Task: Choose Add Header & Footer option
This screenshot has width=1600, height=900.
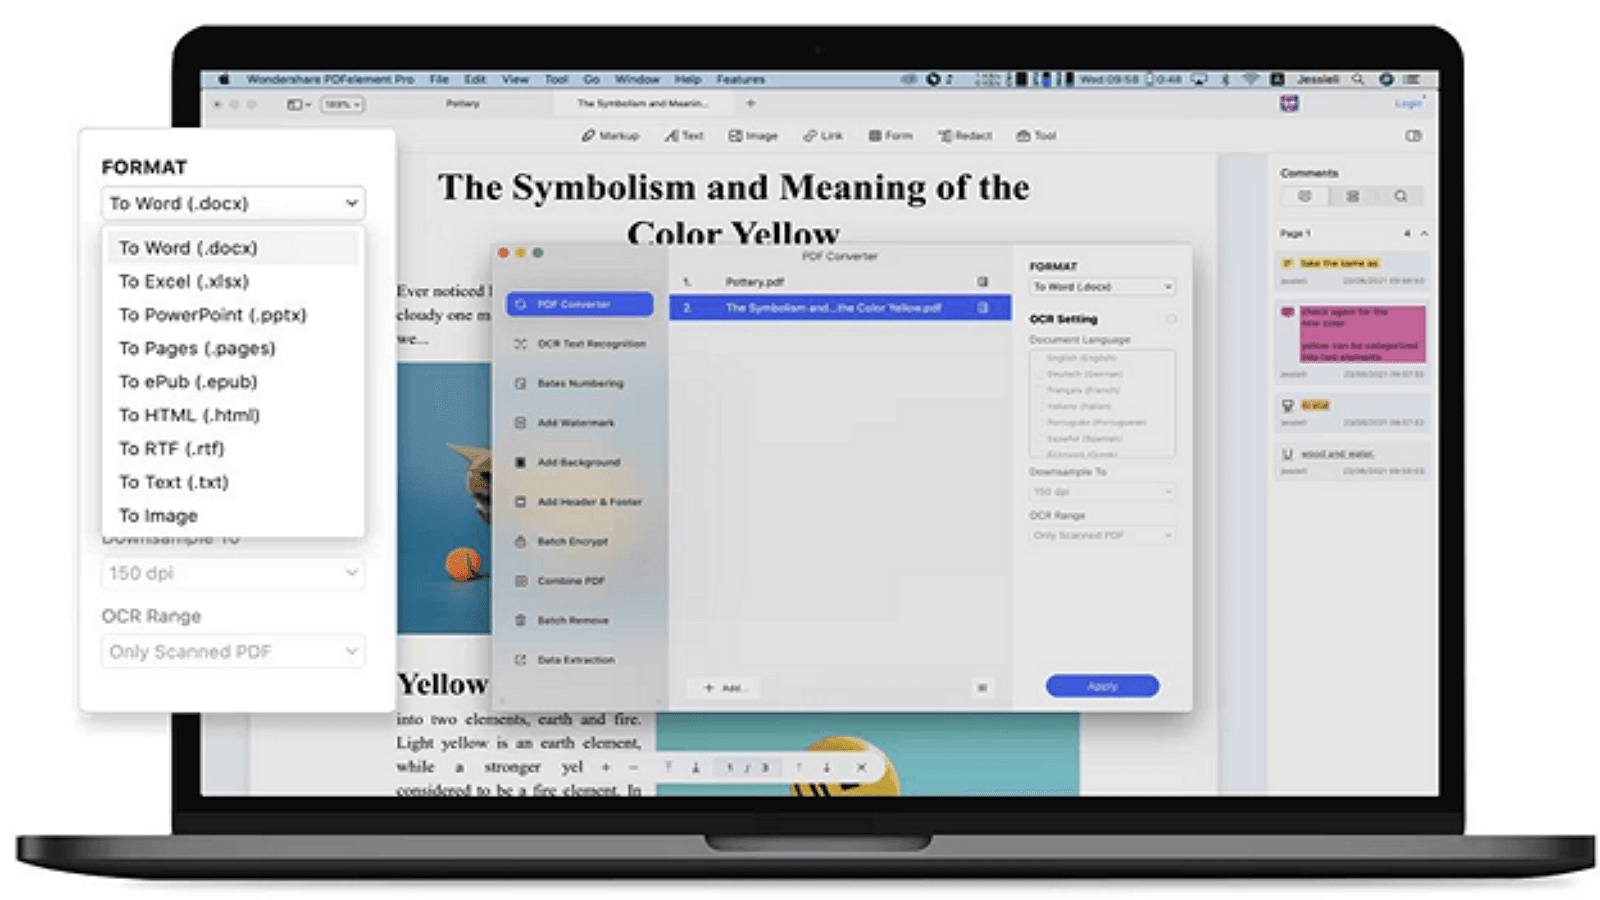Action: pos(580,502)
